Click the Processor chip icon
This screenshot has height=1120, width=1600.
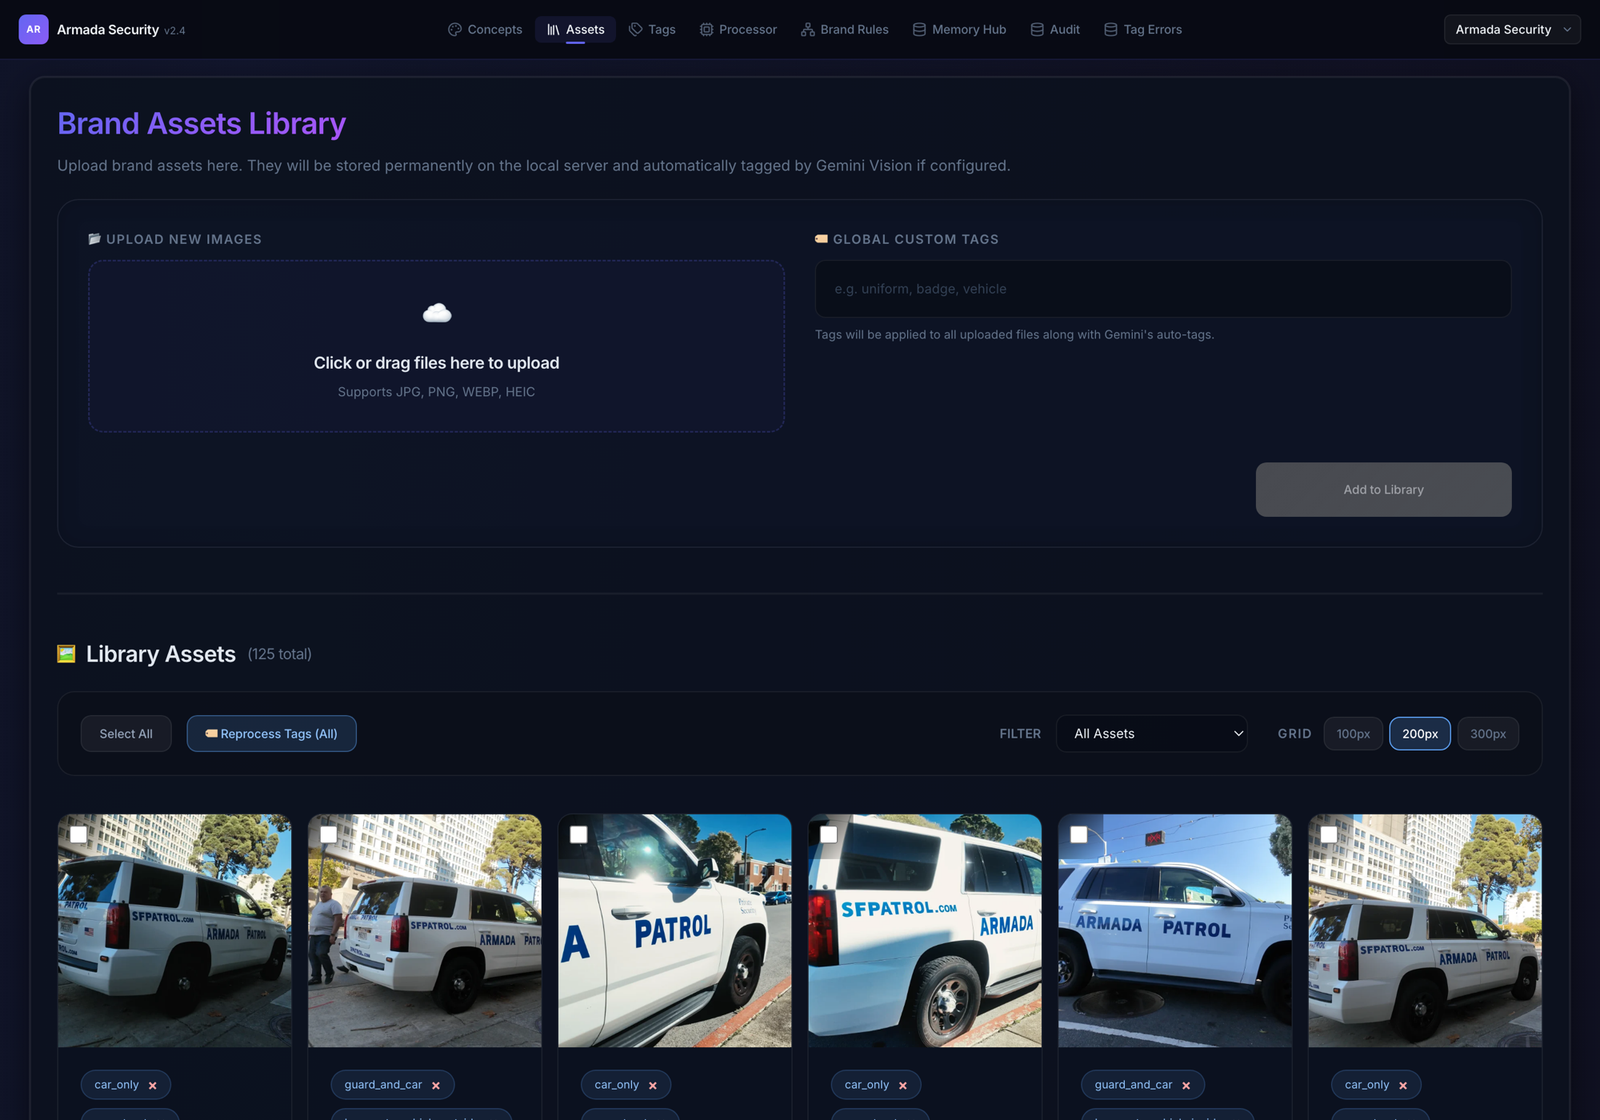coord(706,29)
